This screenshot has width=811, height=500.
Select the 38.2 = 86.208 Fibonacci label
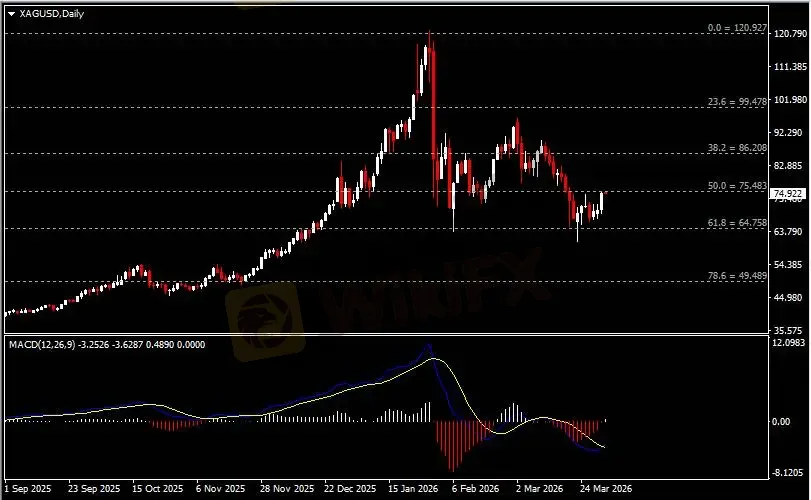(x=737, y=148)
